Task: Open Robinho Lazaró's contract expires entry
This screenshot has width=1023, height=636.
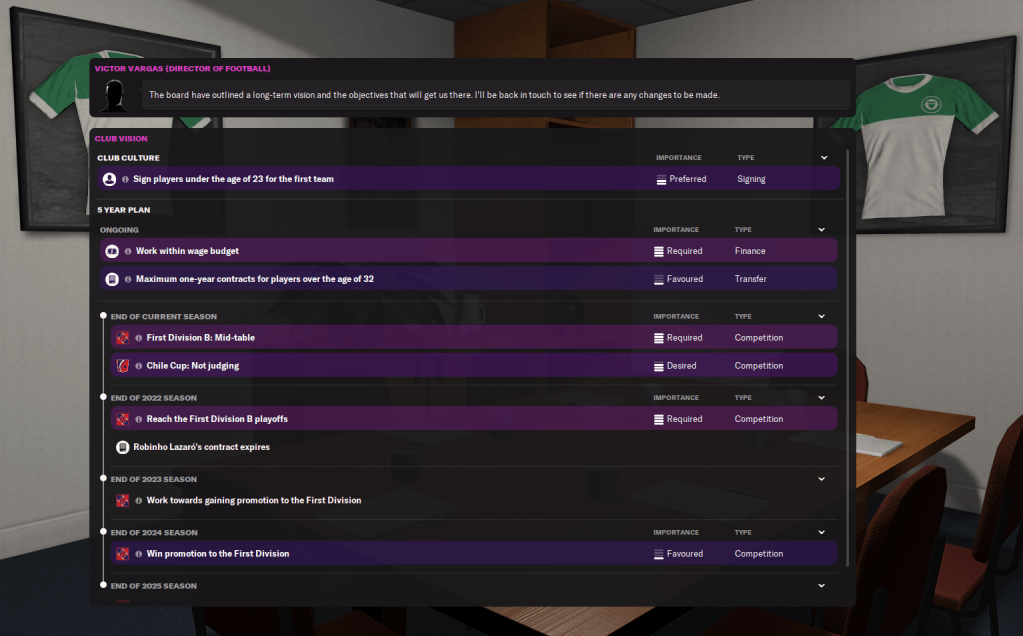Action: point(201,447)
